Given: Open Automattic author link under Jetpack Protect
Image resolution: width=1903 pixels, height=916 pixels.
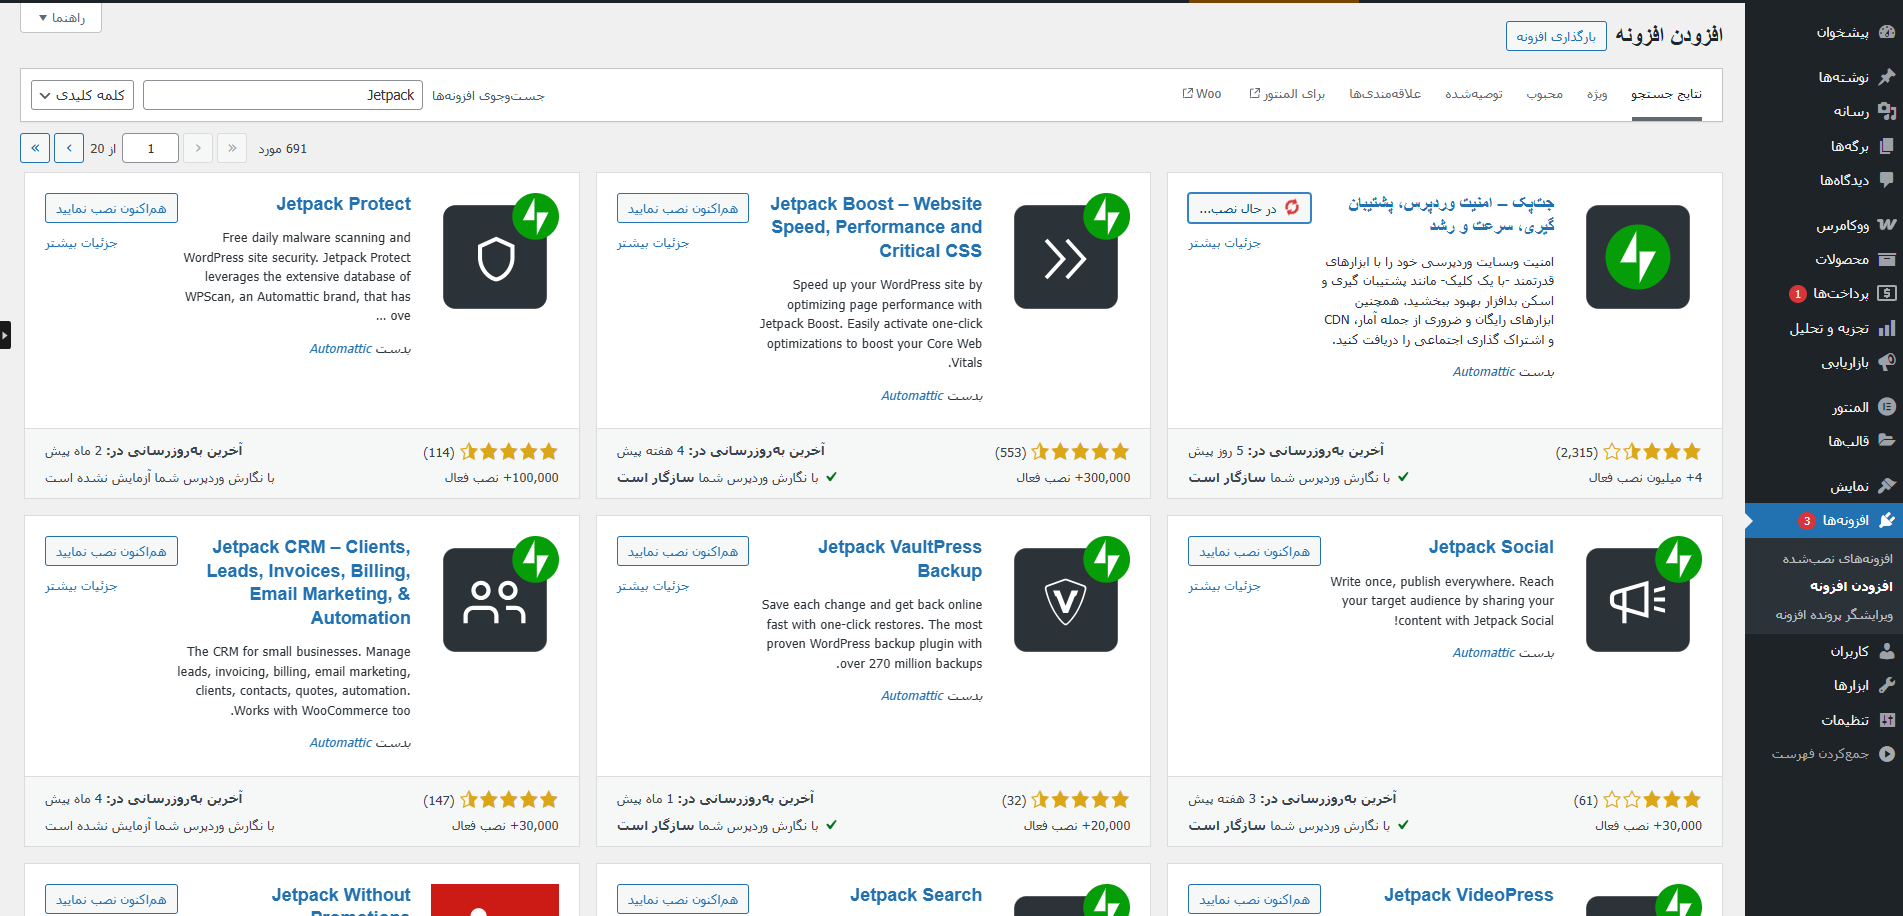Looking at the screenshot, I should coord(340,349).
